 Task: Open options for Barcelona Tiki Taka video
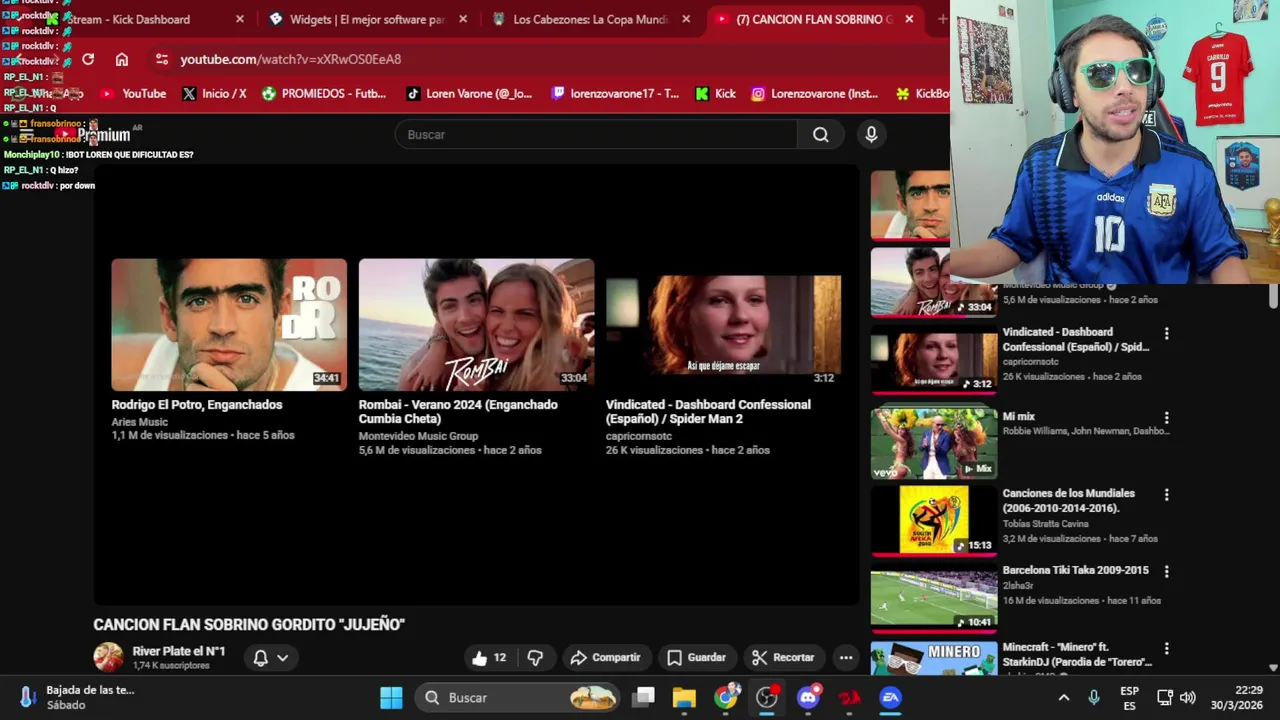1166,572
